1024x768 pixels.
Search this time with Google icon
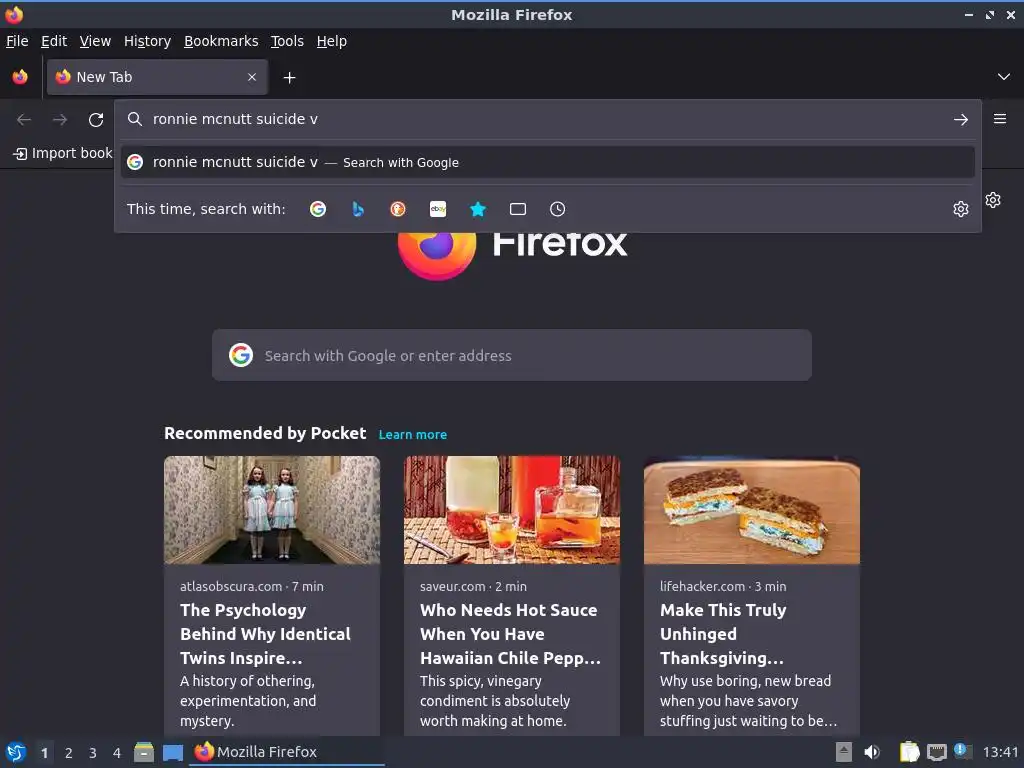(x=318, y=209)
